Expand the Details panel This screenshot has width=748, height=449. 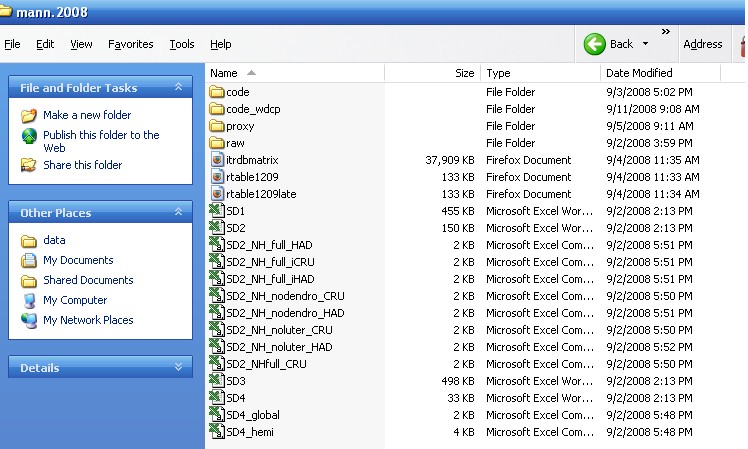(x=178, y=367)
